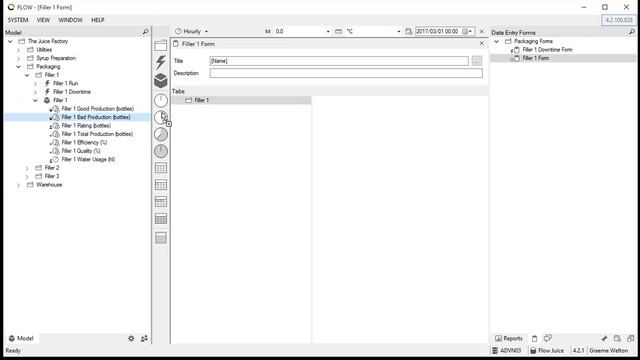Open settings gear at bottom of Model panel
640x360 pixels.
[131, 338]
